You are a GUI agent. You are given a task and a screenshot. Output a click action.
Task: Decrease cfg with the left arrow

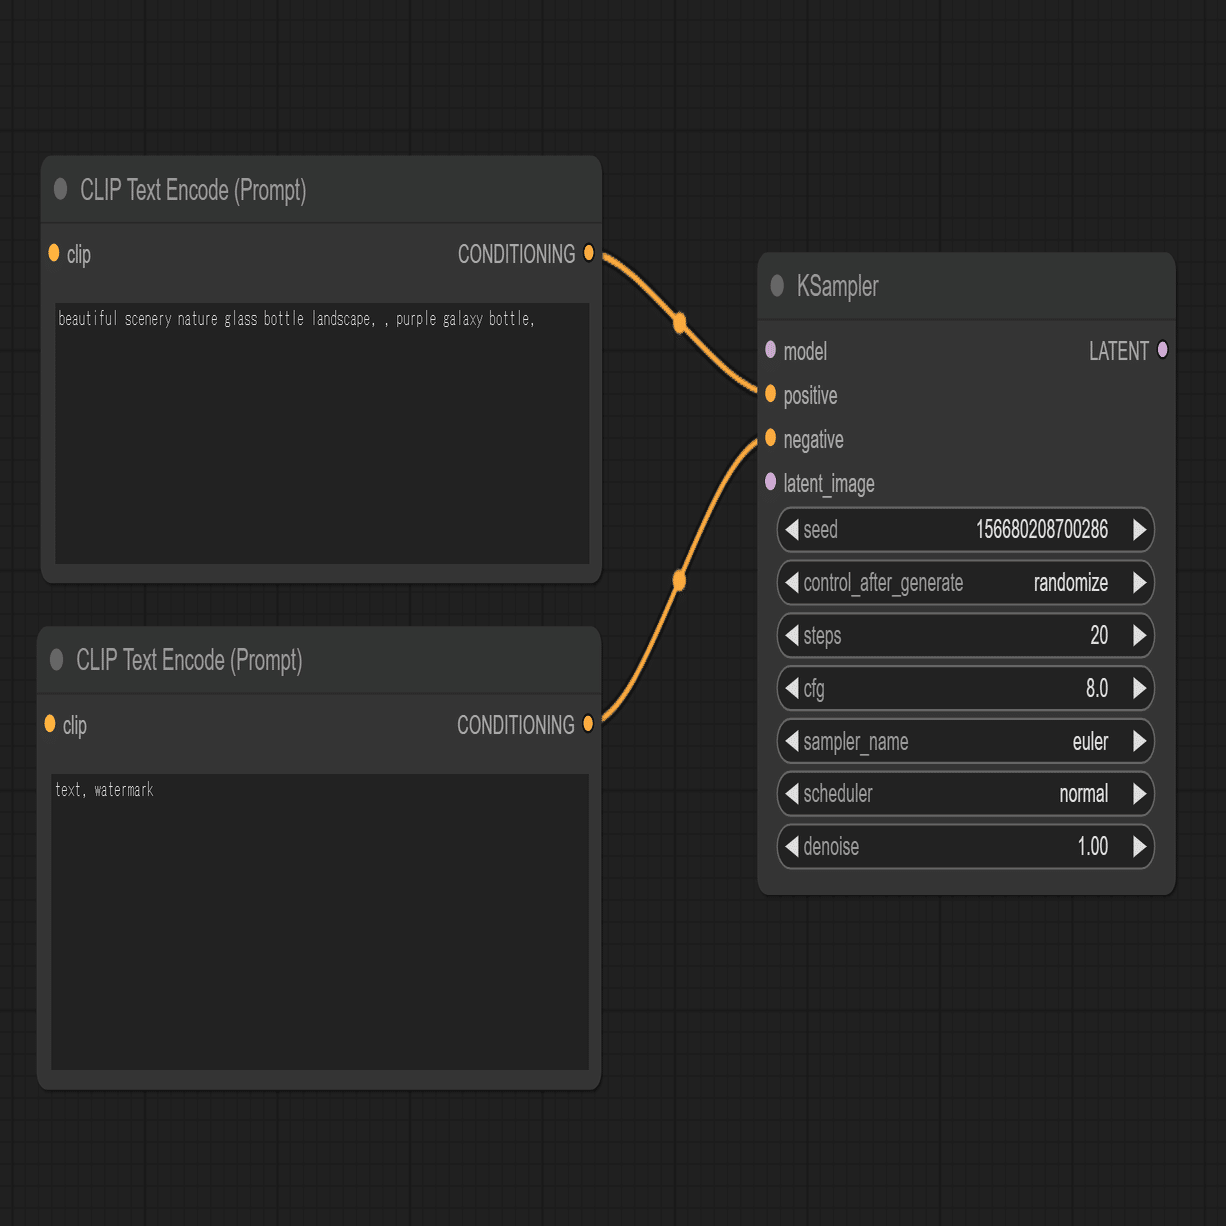click(792, 688)
